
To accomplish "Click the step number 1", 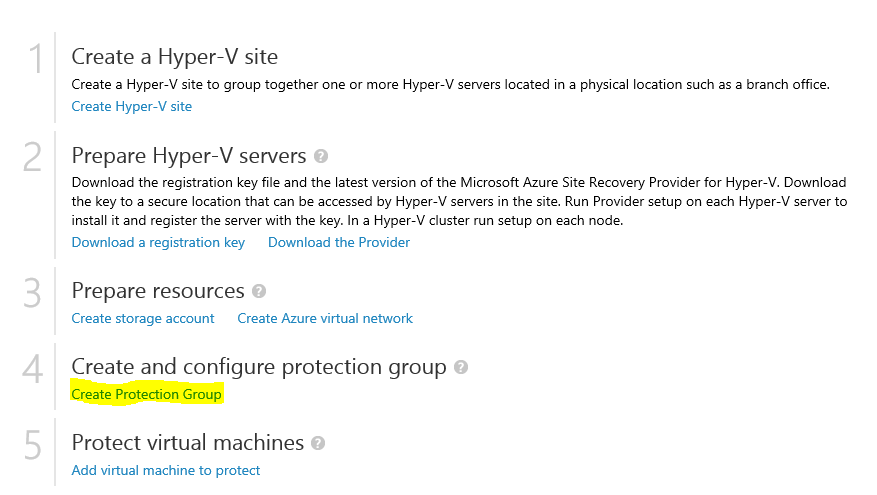I will pyautogui.click(x=36, y=60).
